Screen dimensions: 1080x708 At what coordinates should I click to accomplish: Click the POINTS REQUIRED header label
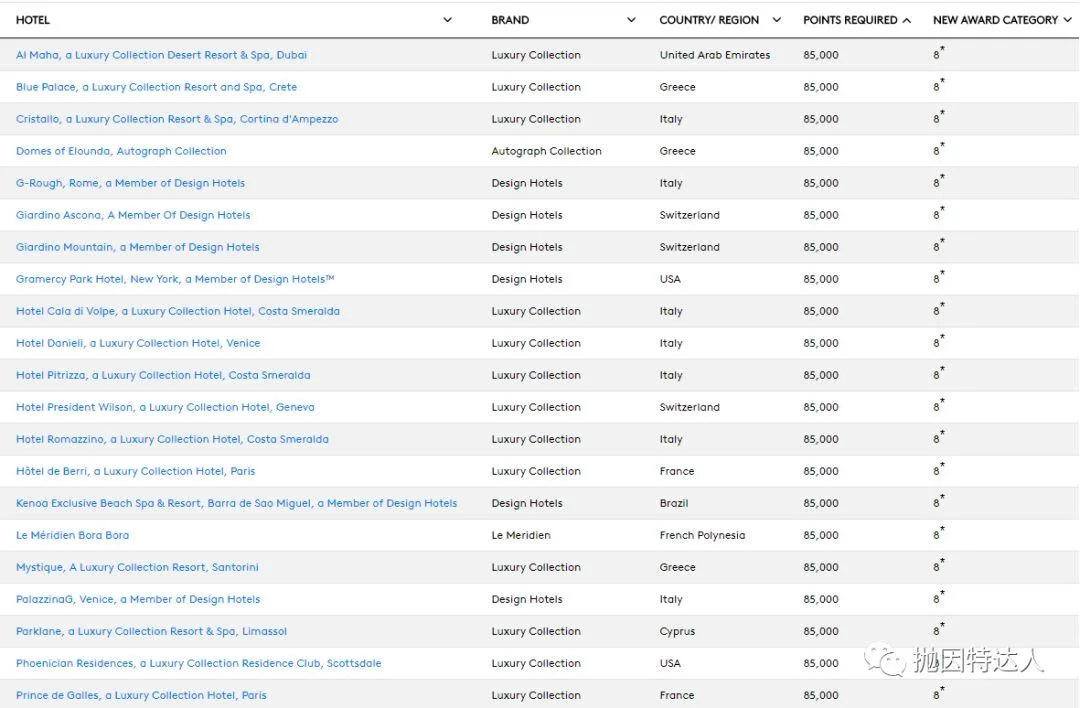pos(850,20)
